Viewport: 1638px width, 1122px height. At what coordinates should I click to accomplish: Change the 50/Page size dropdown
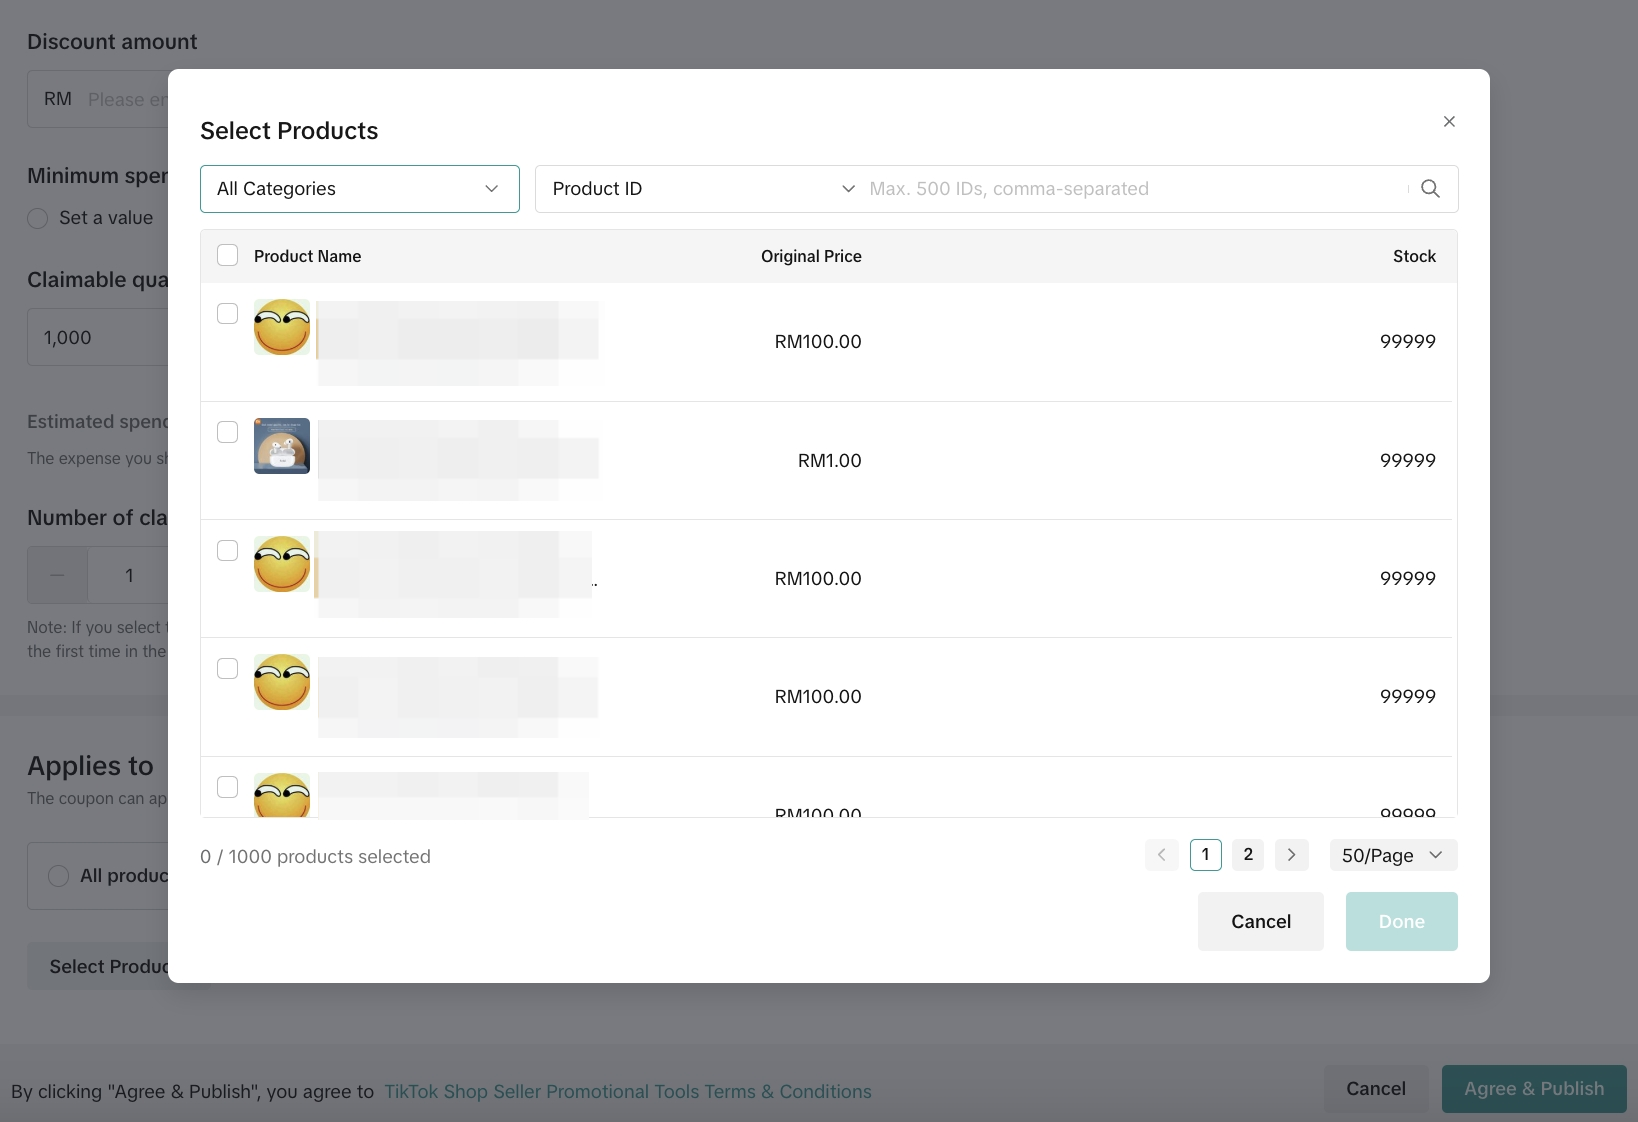(1392, 855)
